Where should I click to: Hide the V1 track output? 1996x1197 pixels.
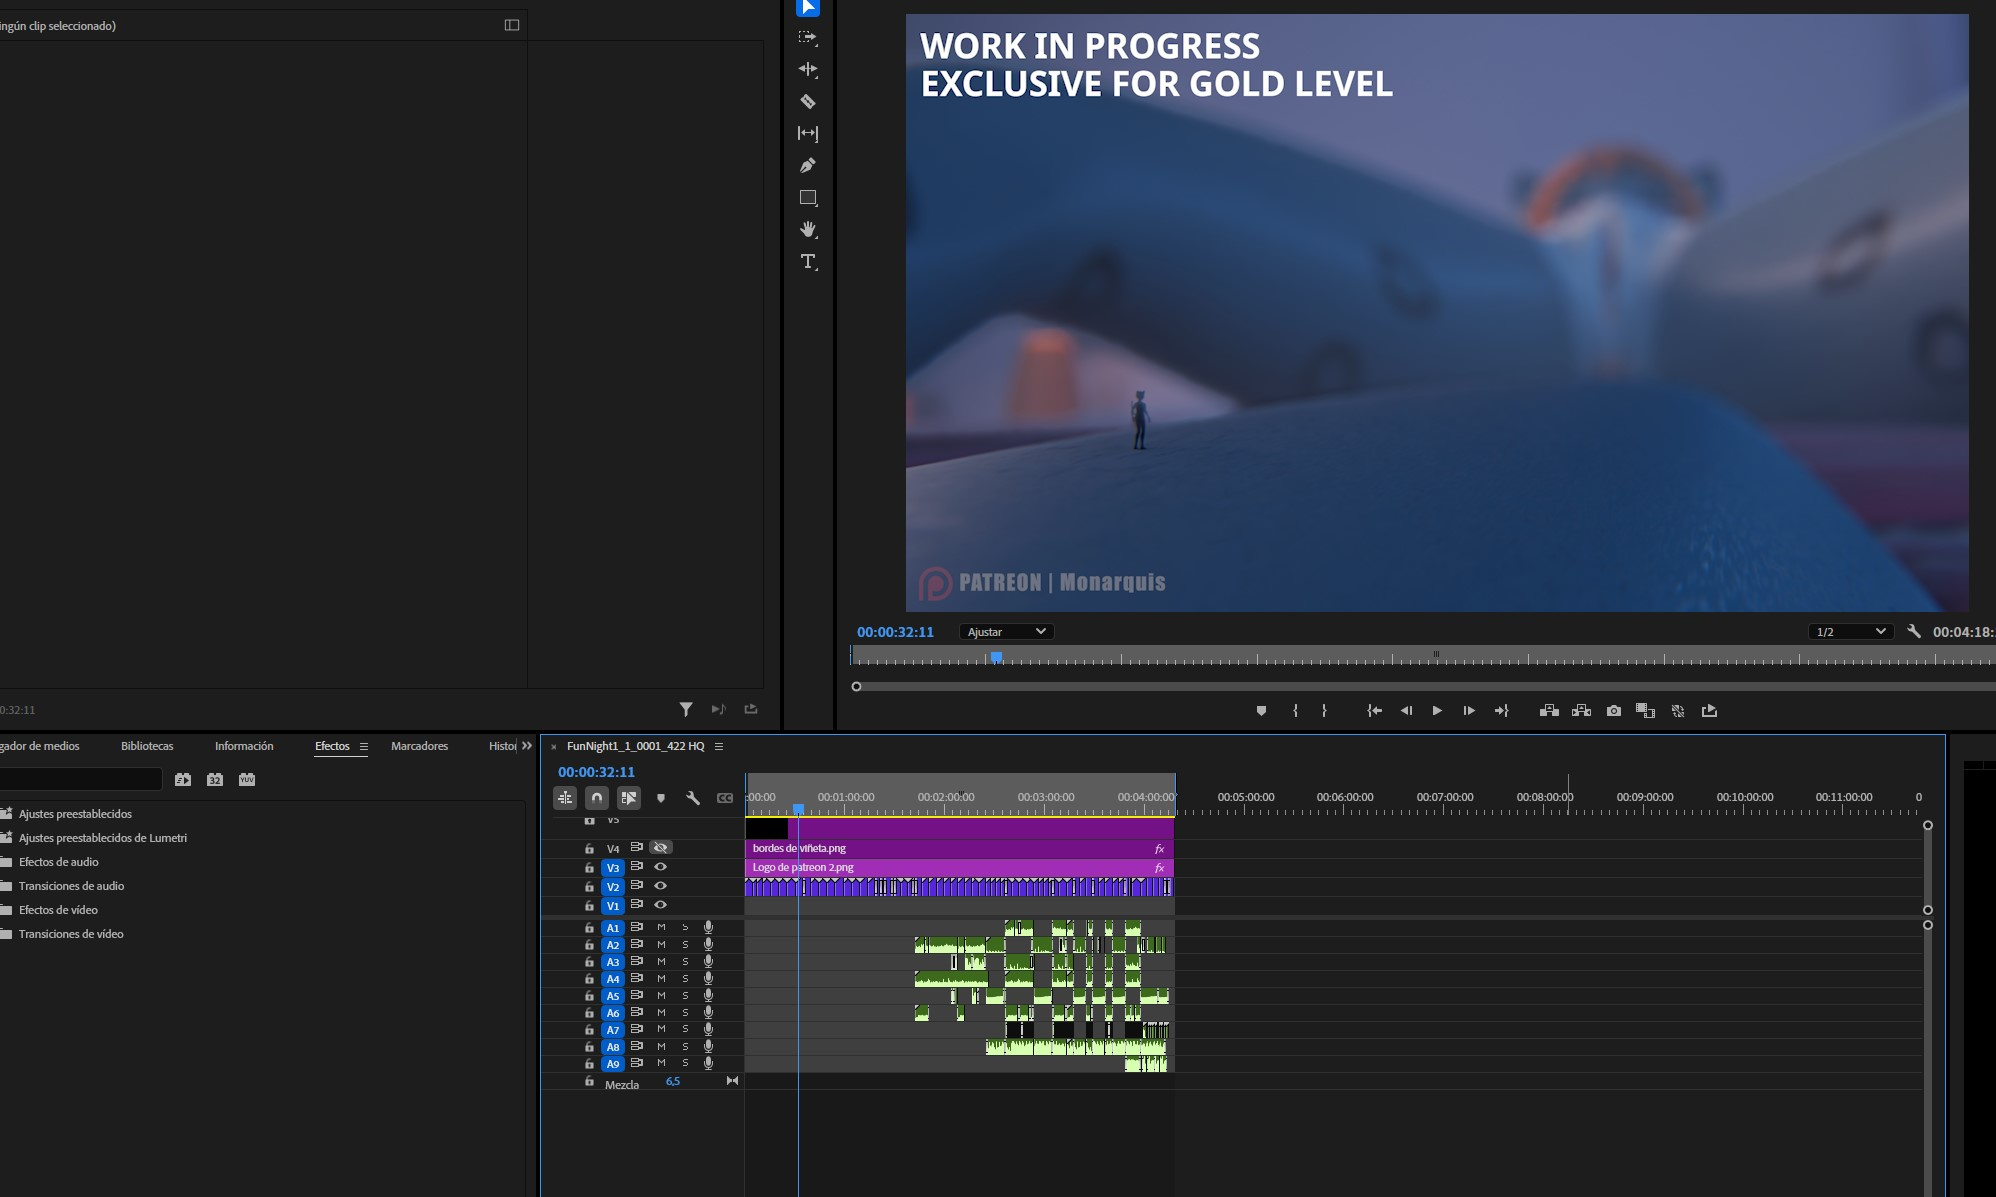tap(660, 905)
